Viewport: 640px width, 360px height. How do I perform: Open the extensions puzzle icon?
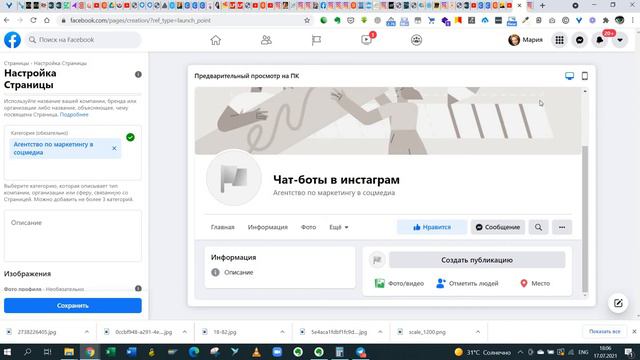[606, 20]
